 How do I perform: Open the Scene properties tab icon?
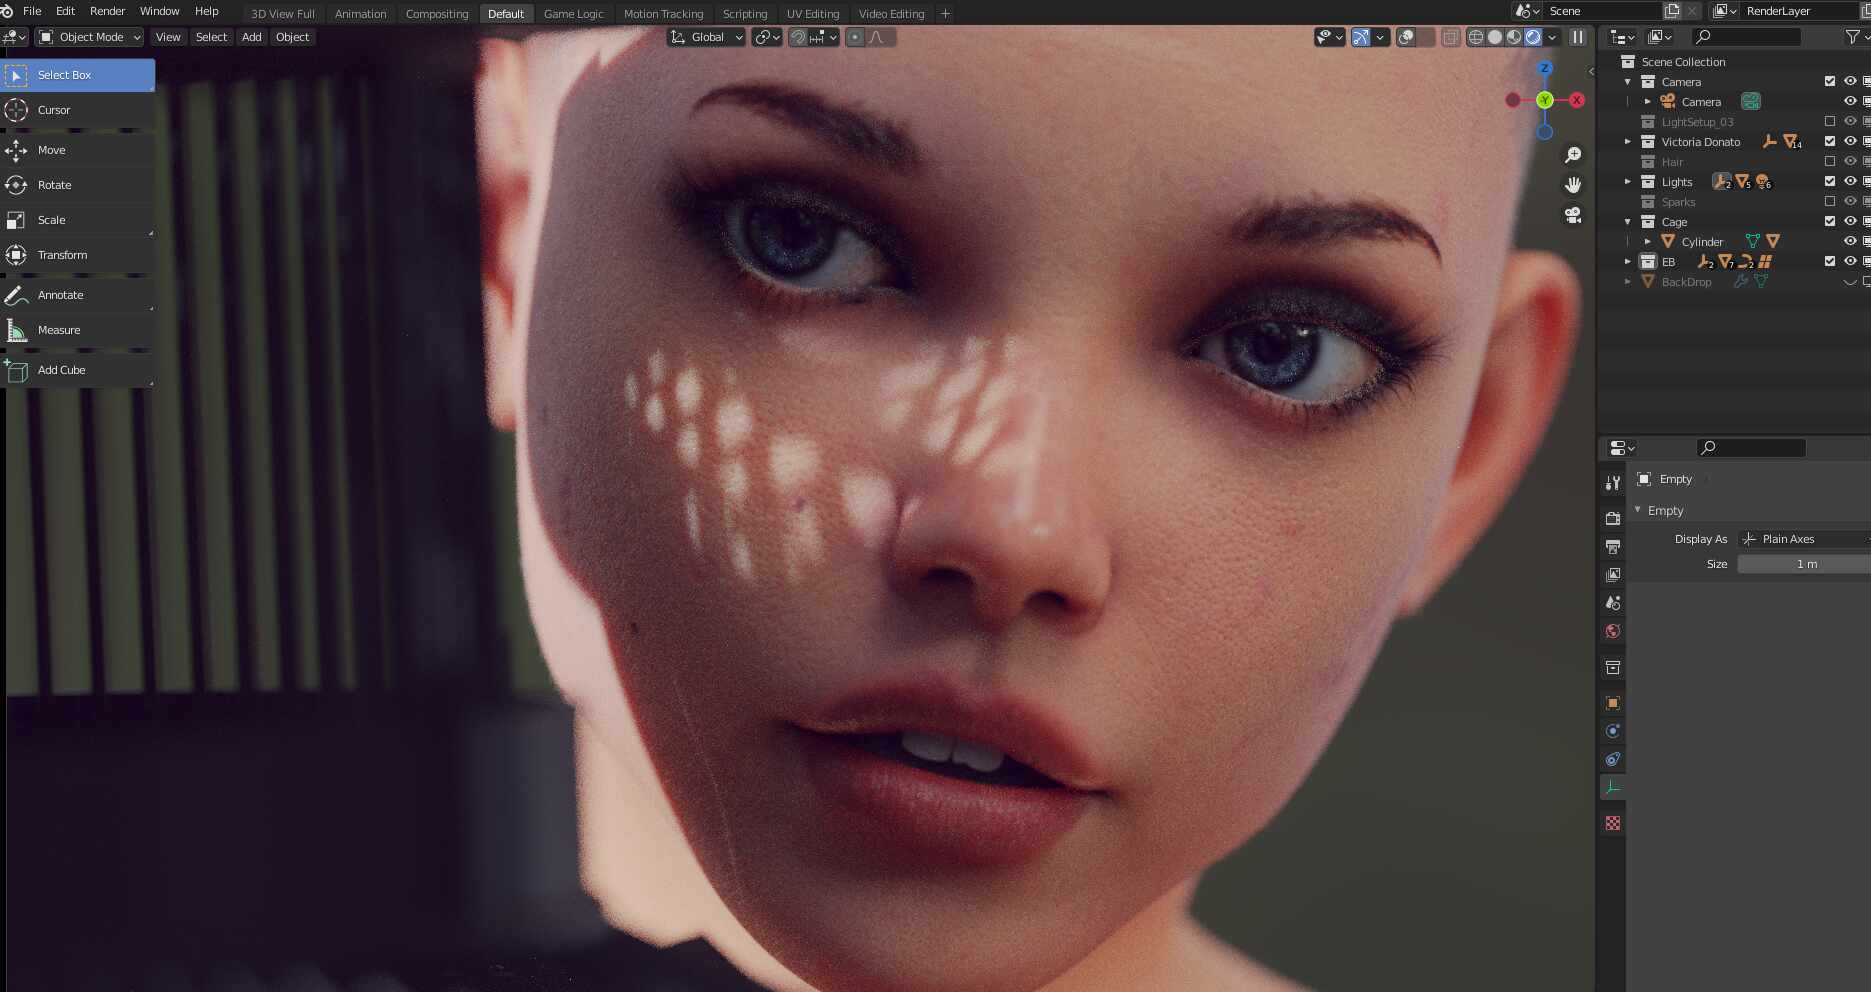(1612, 602)
